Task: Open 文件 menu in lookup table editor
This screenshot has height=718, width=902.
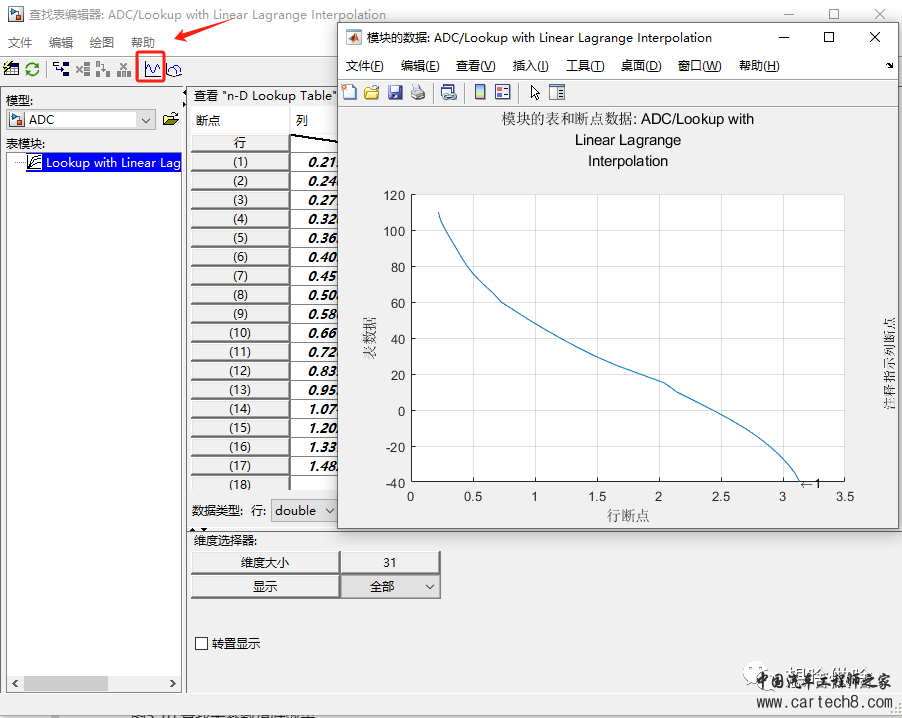Action: (20, 43)
